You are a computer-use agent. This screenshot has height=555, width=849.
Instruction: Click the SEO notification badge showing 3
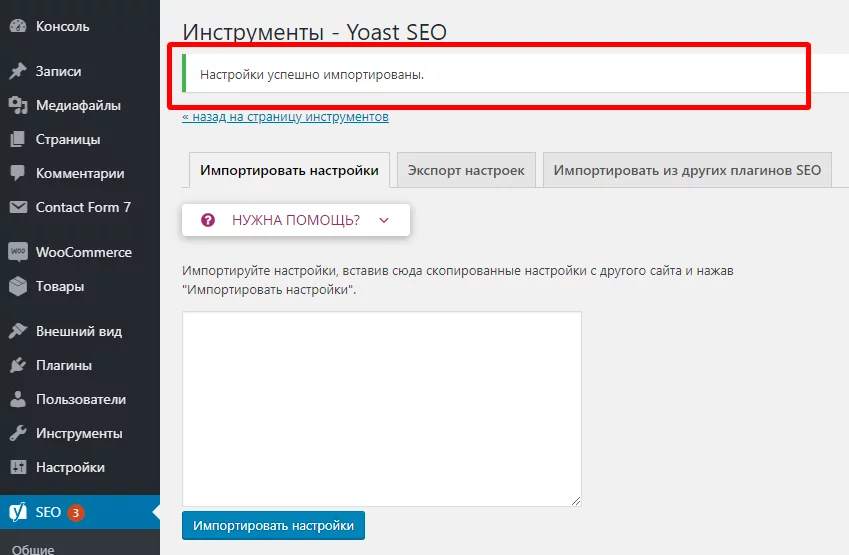(76, 512)
